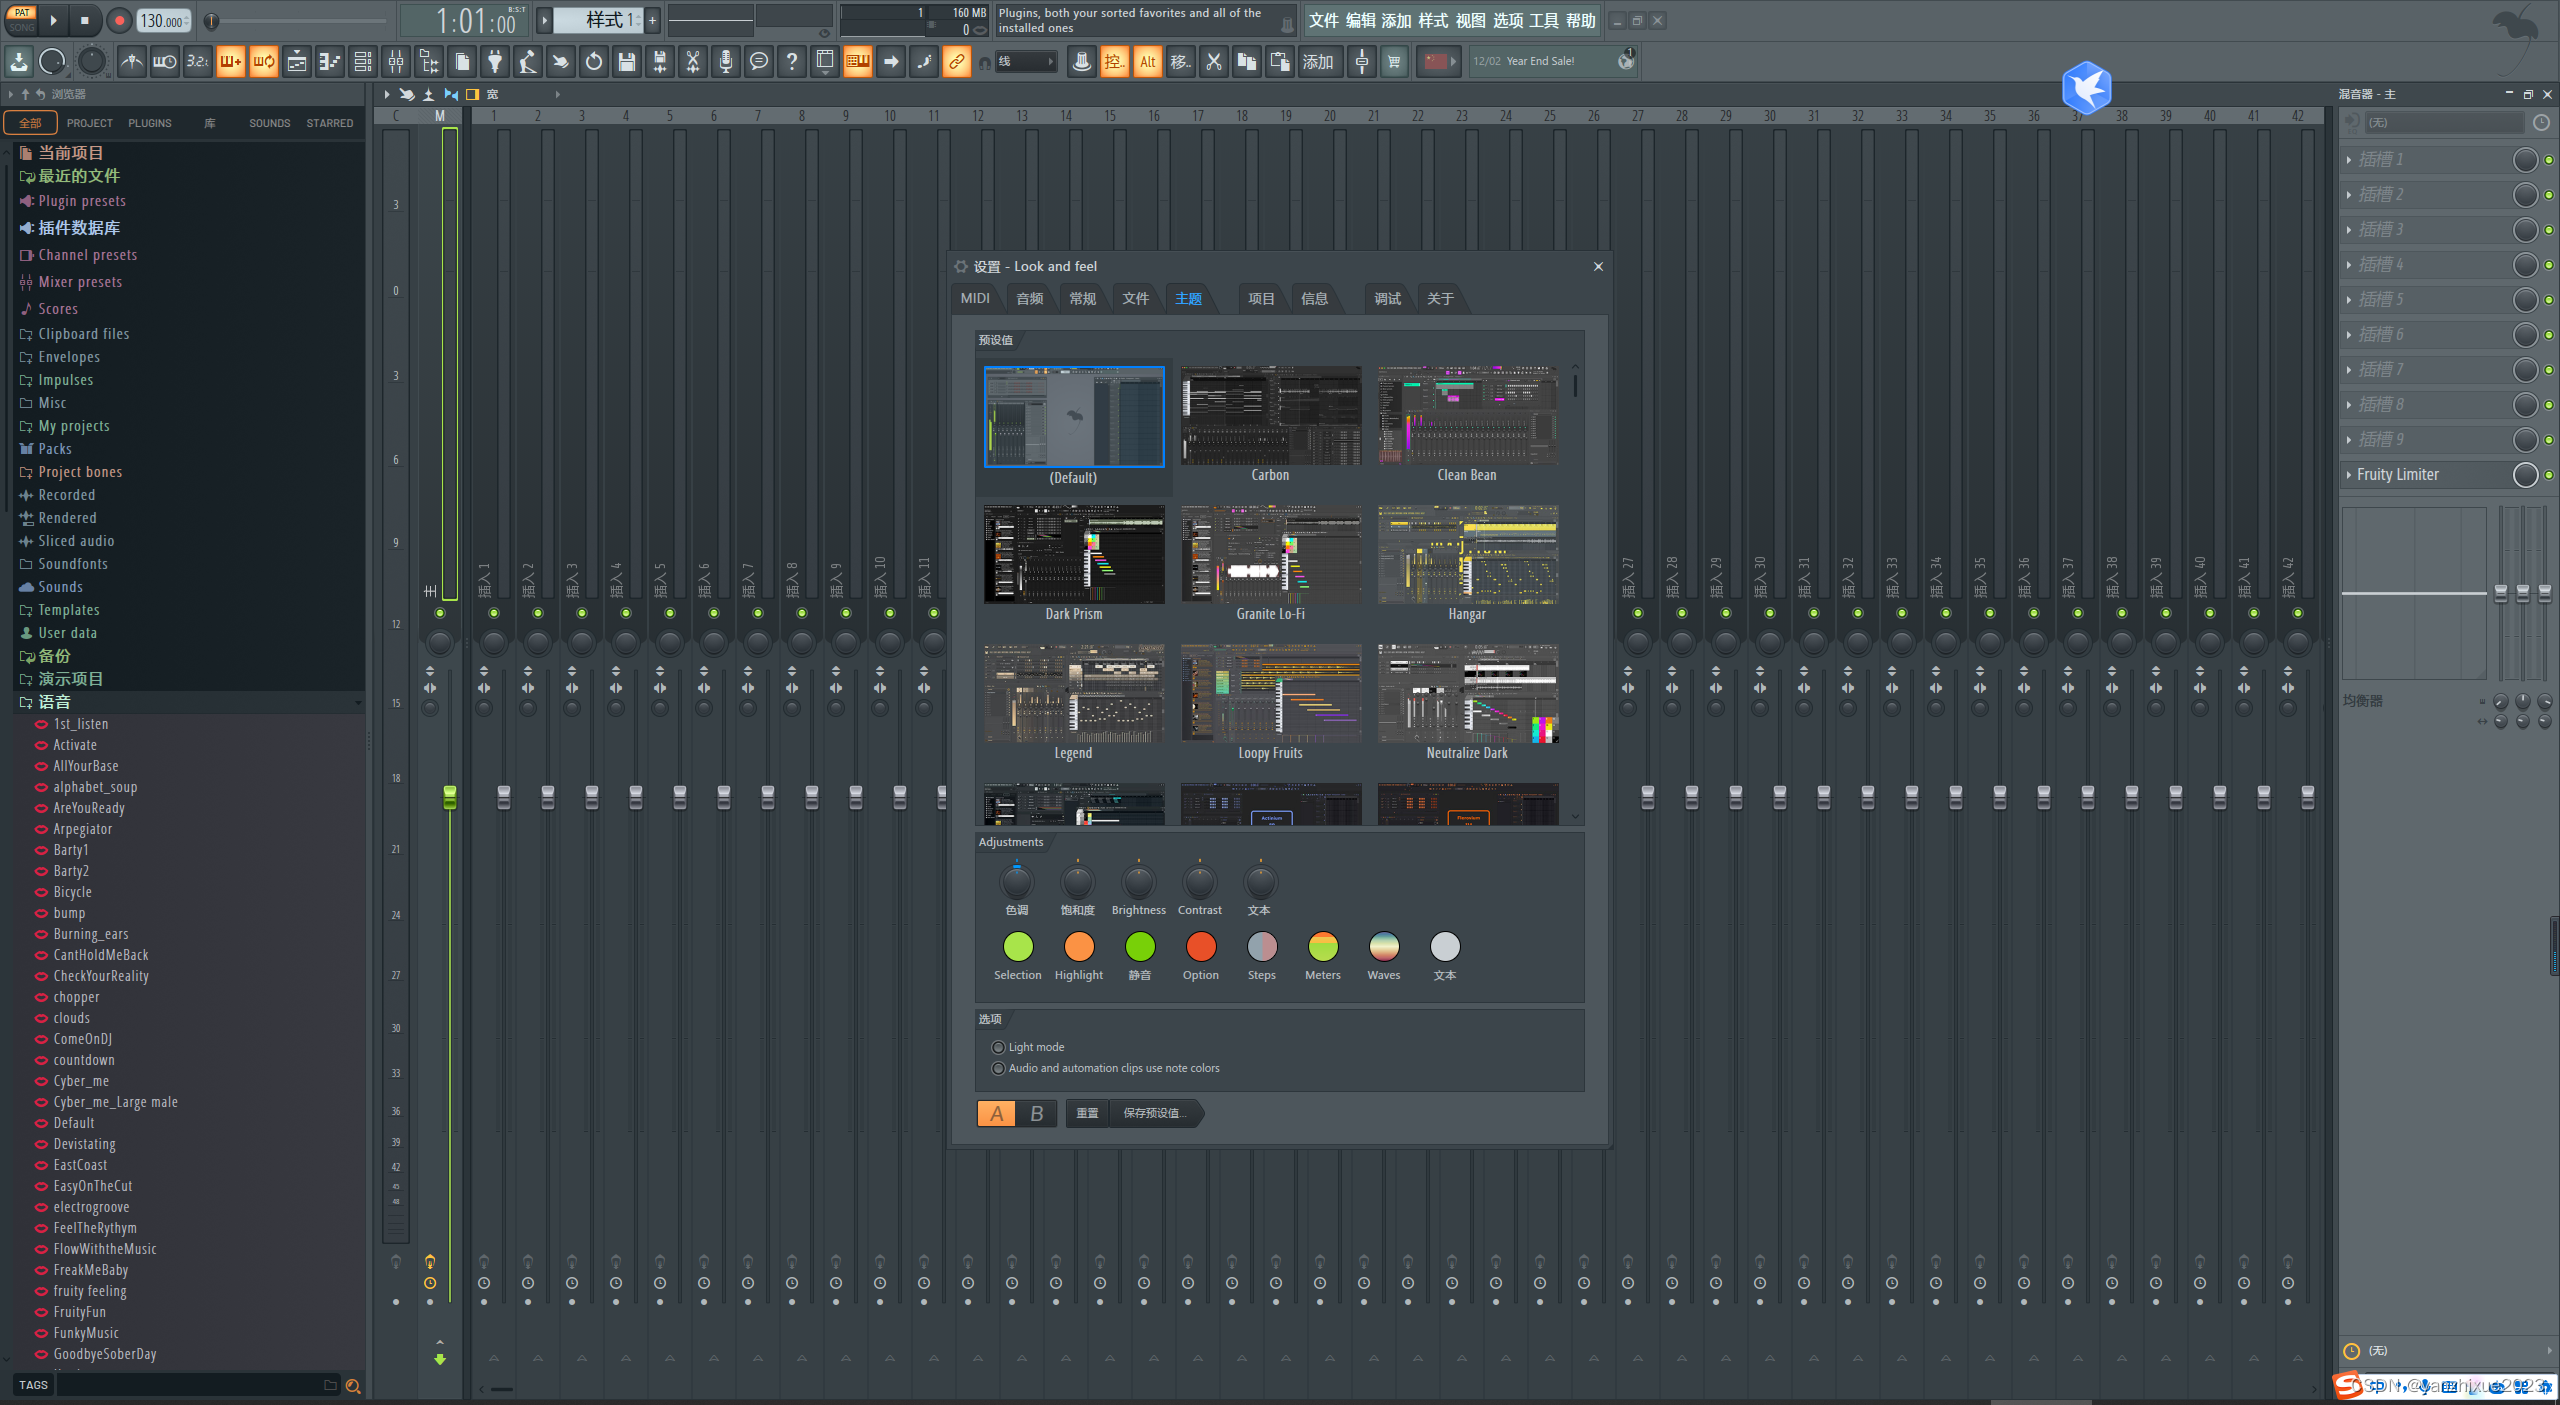Image resolution: width=2560 pixels, height=1405 pixels.
Task: Click the scissors cut icon near Alt
Action: [1214, 61]
